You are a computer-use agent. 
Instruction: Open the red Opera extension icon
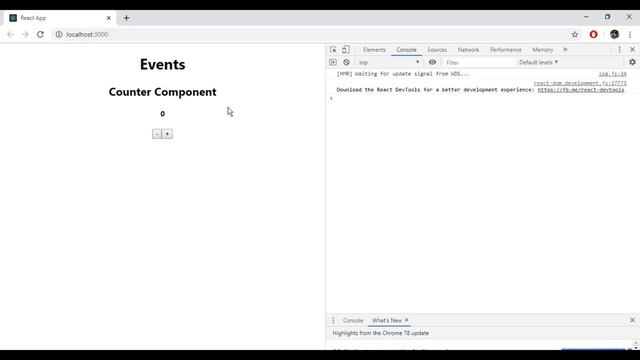pyautogui.click(x=593, y=35)
